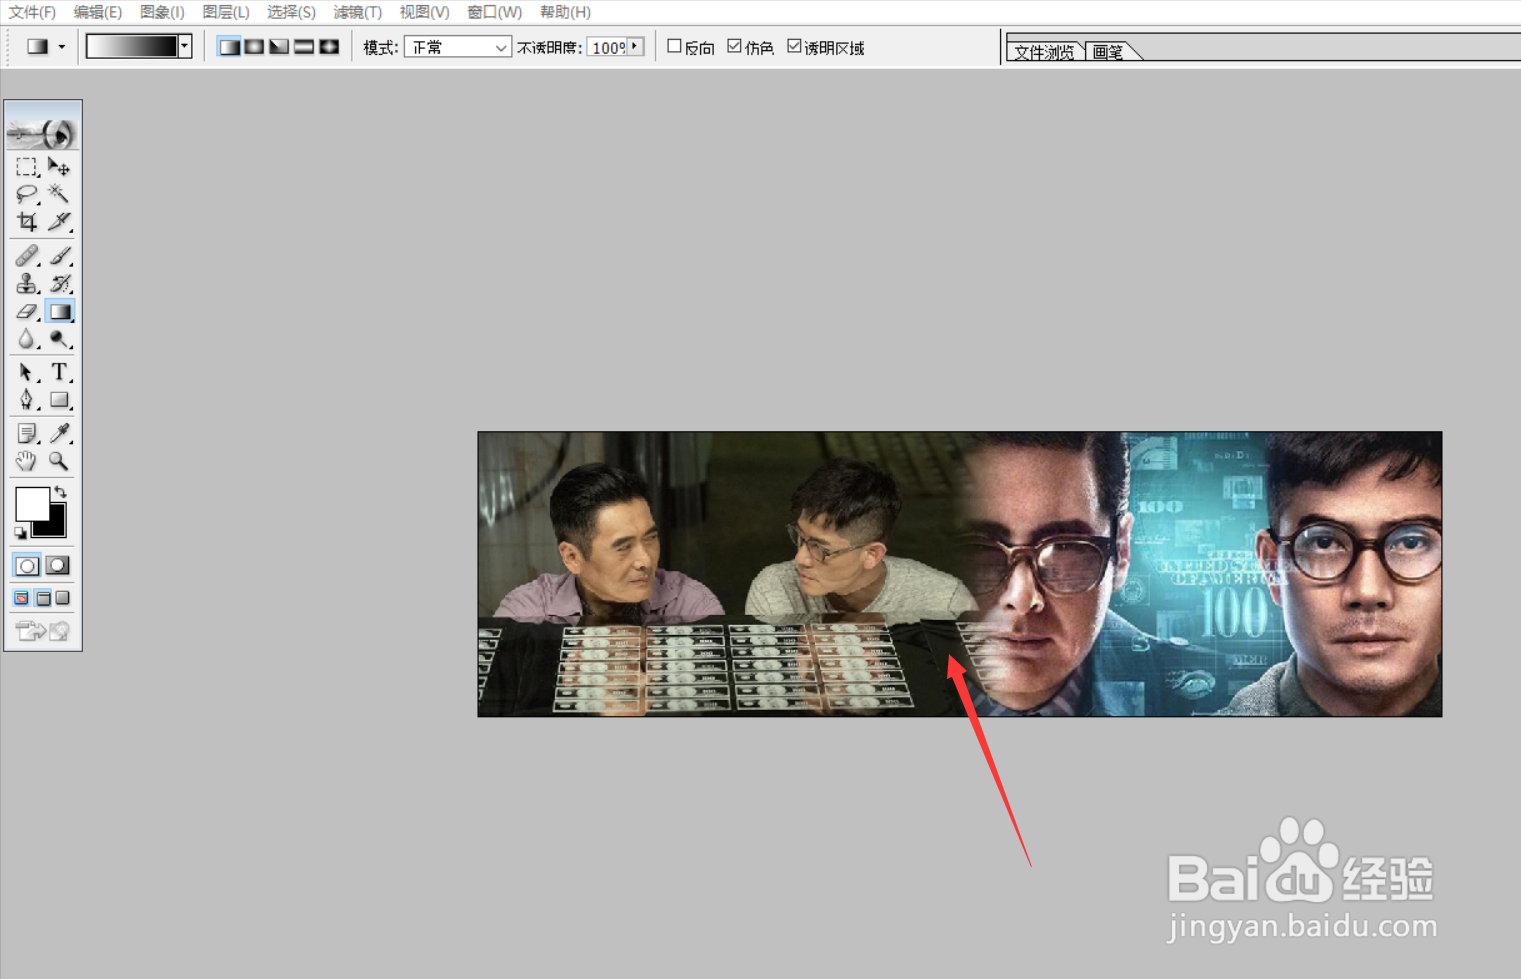
Task: Select the Pen tool
Action: point(27,400)
